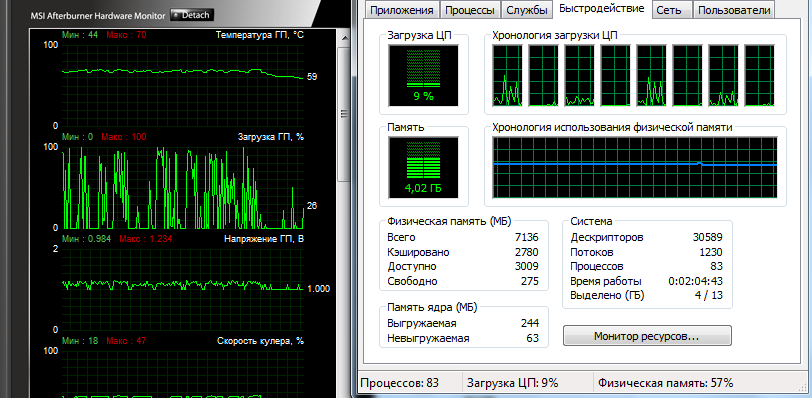Click the Afterburner monitor vertical scrollbar thumb
Image resolution: width=812 pixels, height=398 pixels.
[x=343, y=114]
